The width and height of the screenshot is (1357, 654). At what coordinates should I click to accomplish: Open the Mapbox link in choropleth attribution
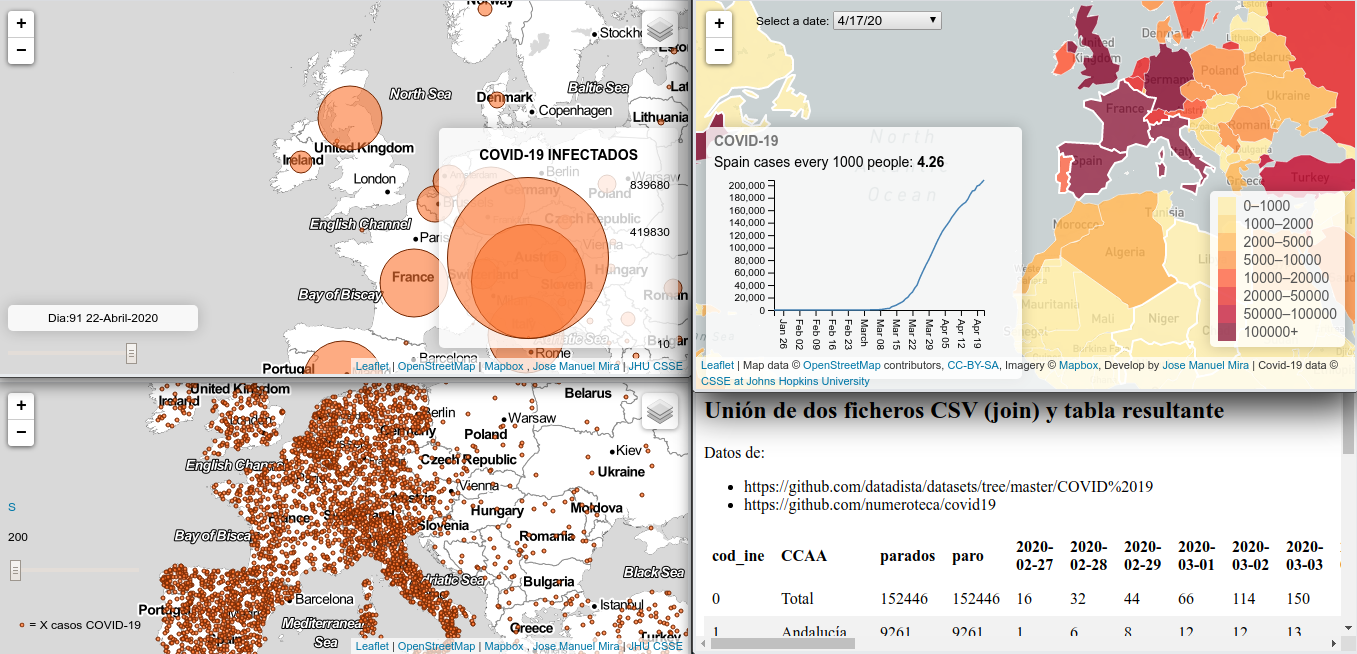click(x=1078, y=366)
